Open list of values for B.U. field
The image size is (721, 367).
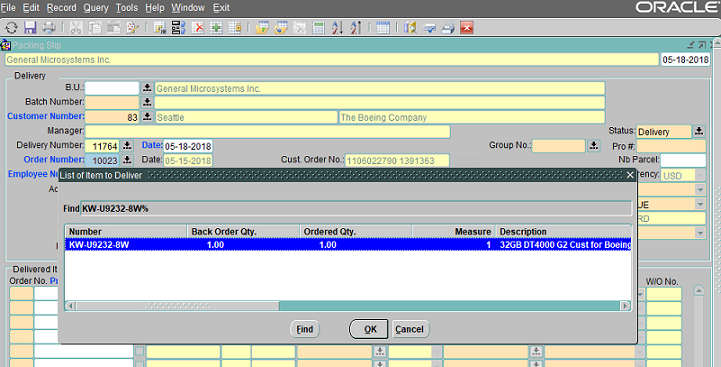coord(147,88)
